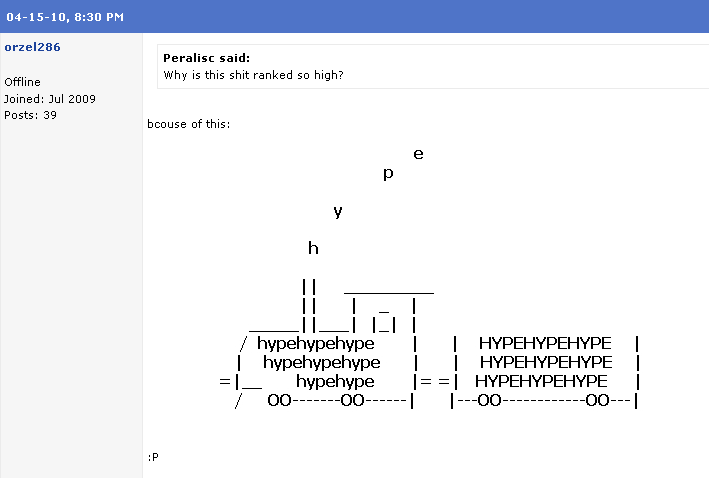Image resolution: width=709 pixels, height=478 pixels.
Task: Click the "Posts: 39" counter text
Action: point(30,115)
